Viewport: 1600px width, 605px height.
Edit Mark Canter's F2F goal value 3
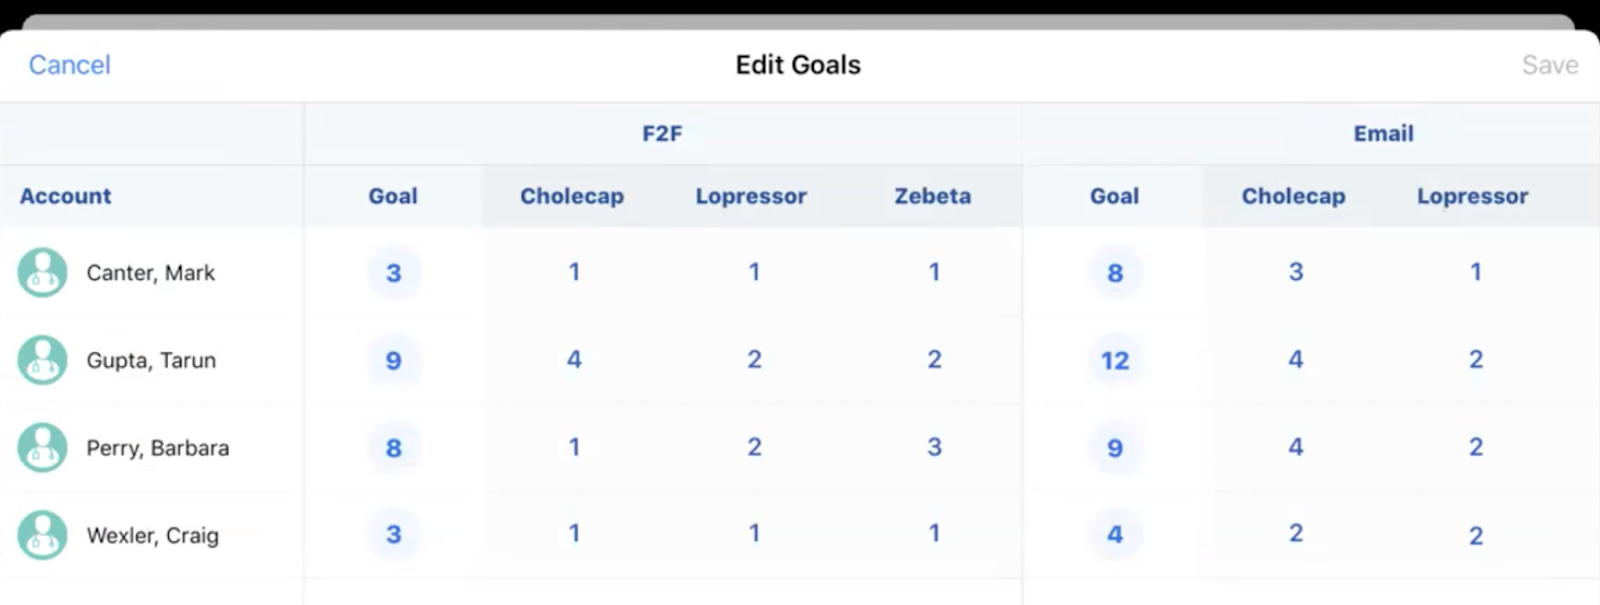(393, 273)
